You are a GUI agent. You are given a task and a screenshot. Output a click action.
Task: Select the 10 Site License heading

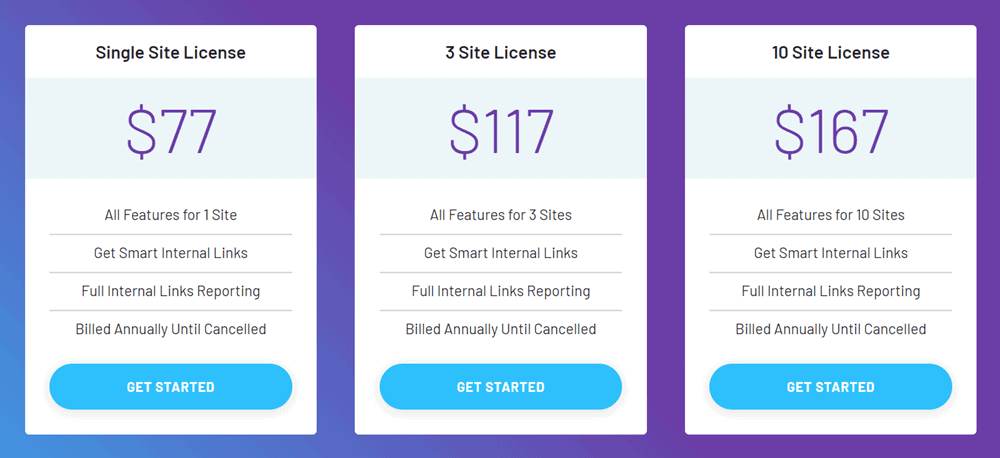pyautogui.click(x=830, y=52)
